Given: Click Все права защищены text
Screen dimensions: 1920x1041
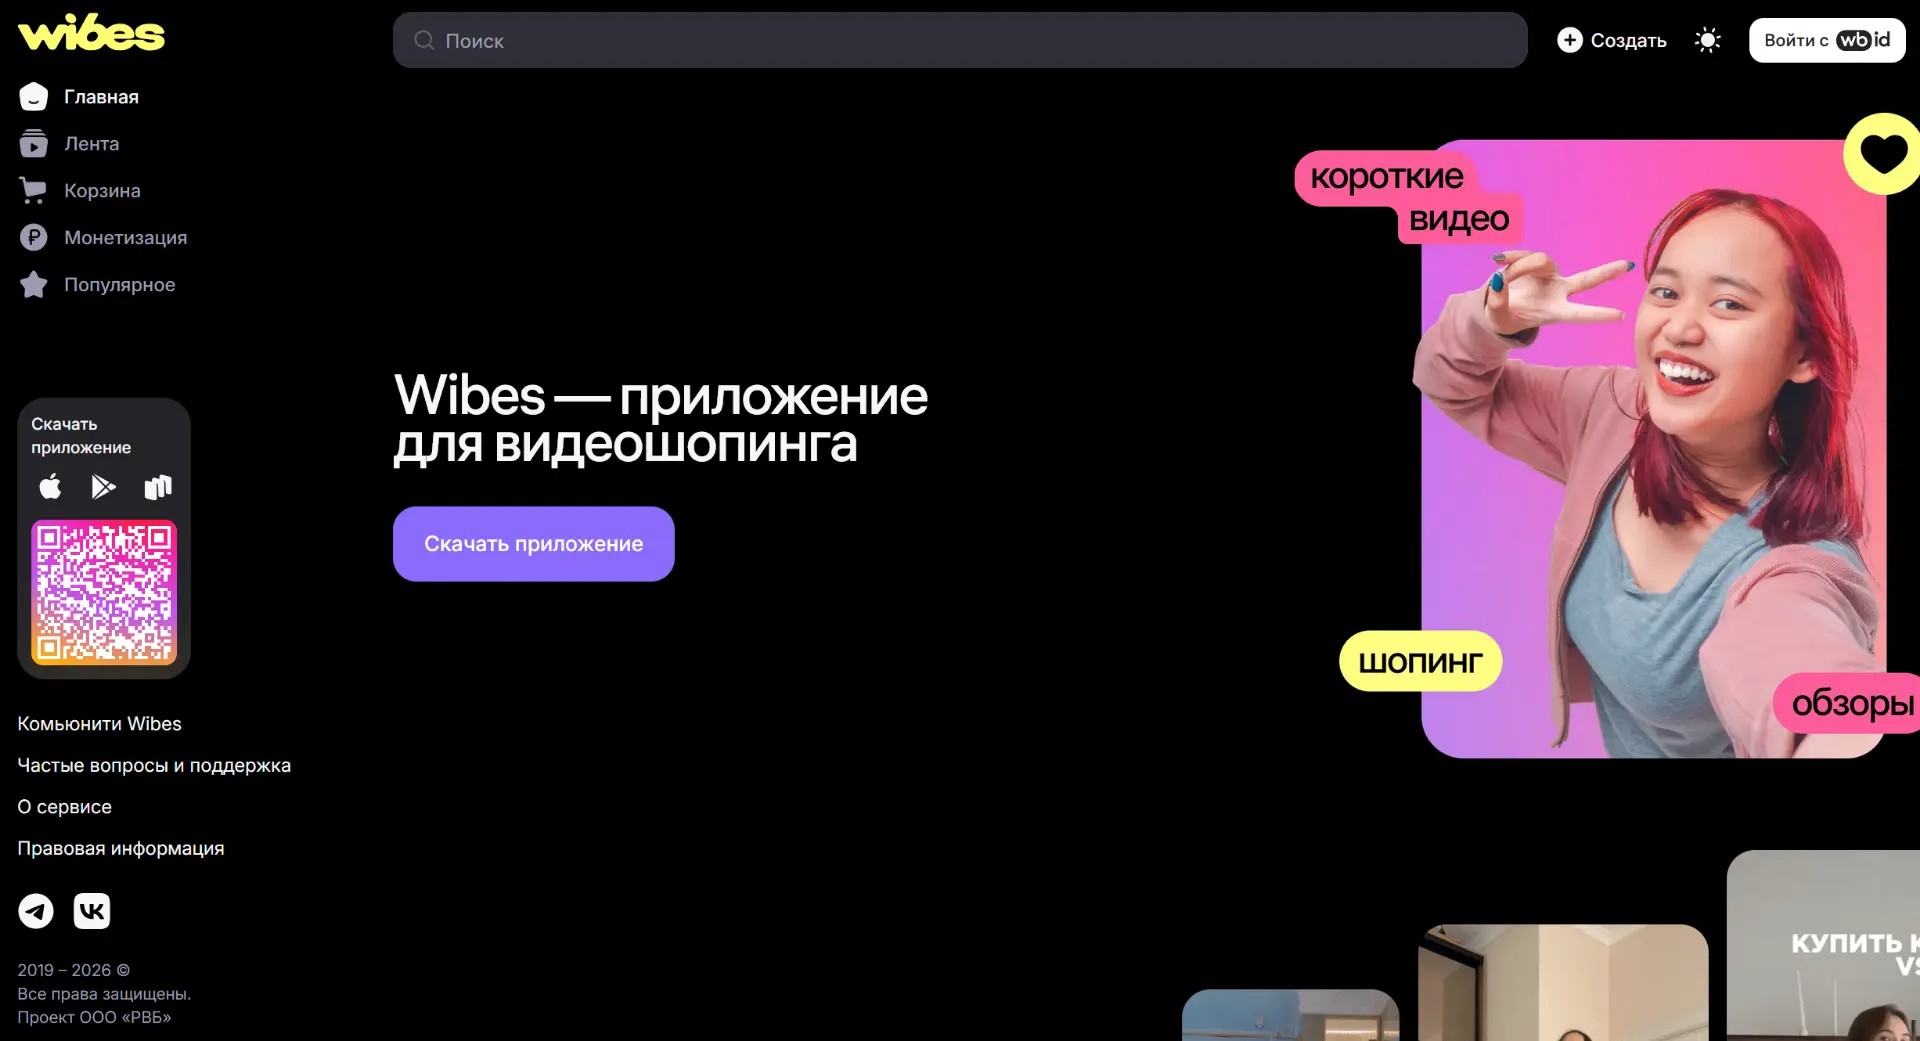Looking at the screenshot, I should [104, 994].
